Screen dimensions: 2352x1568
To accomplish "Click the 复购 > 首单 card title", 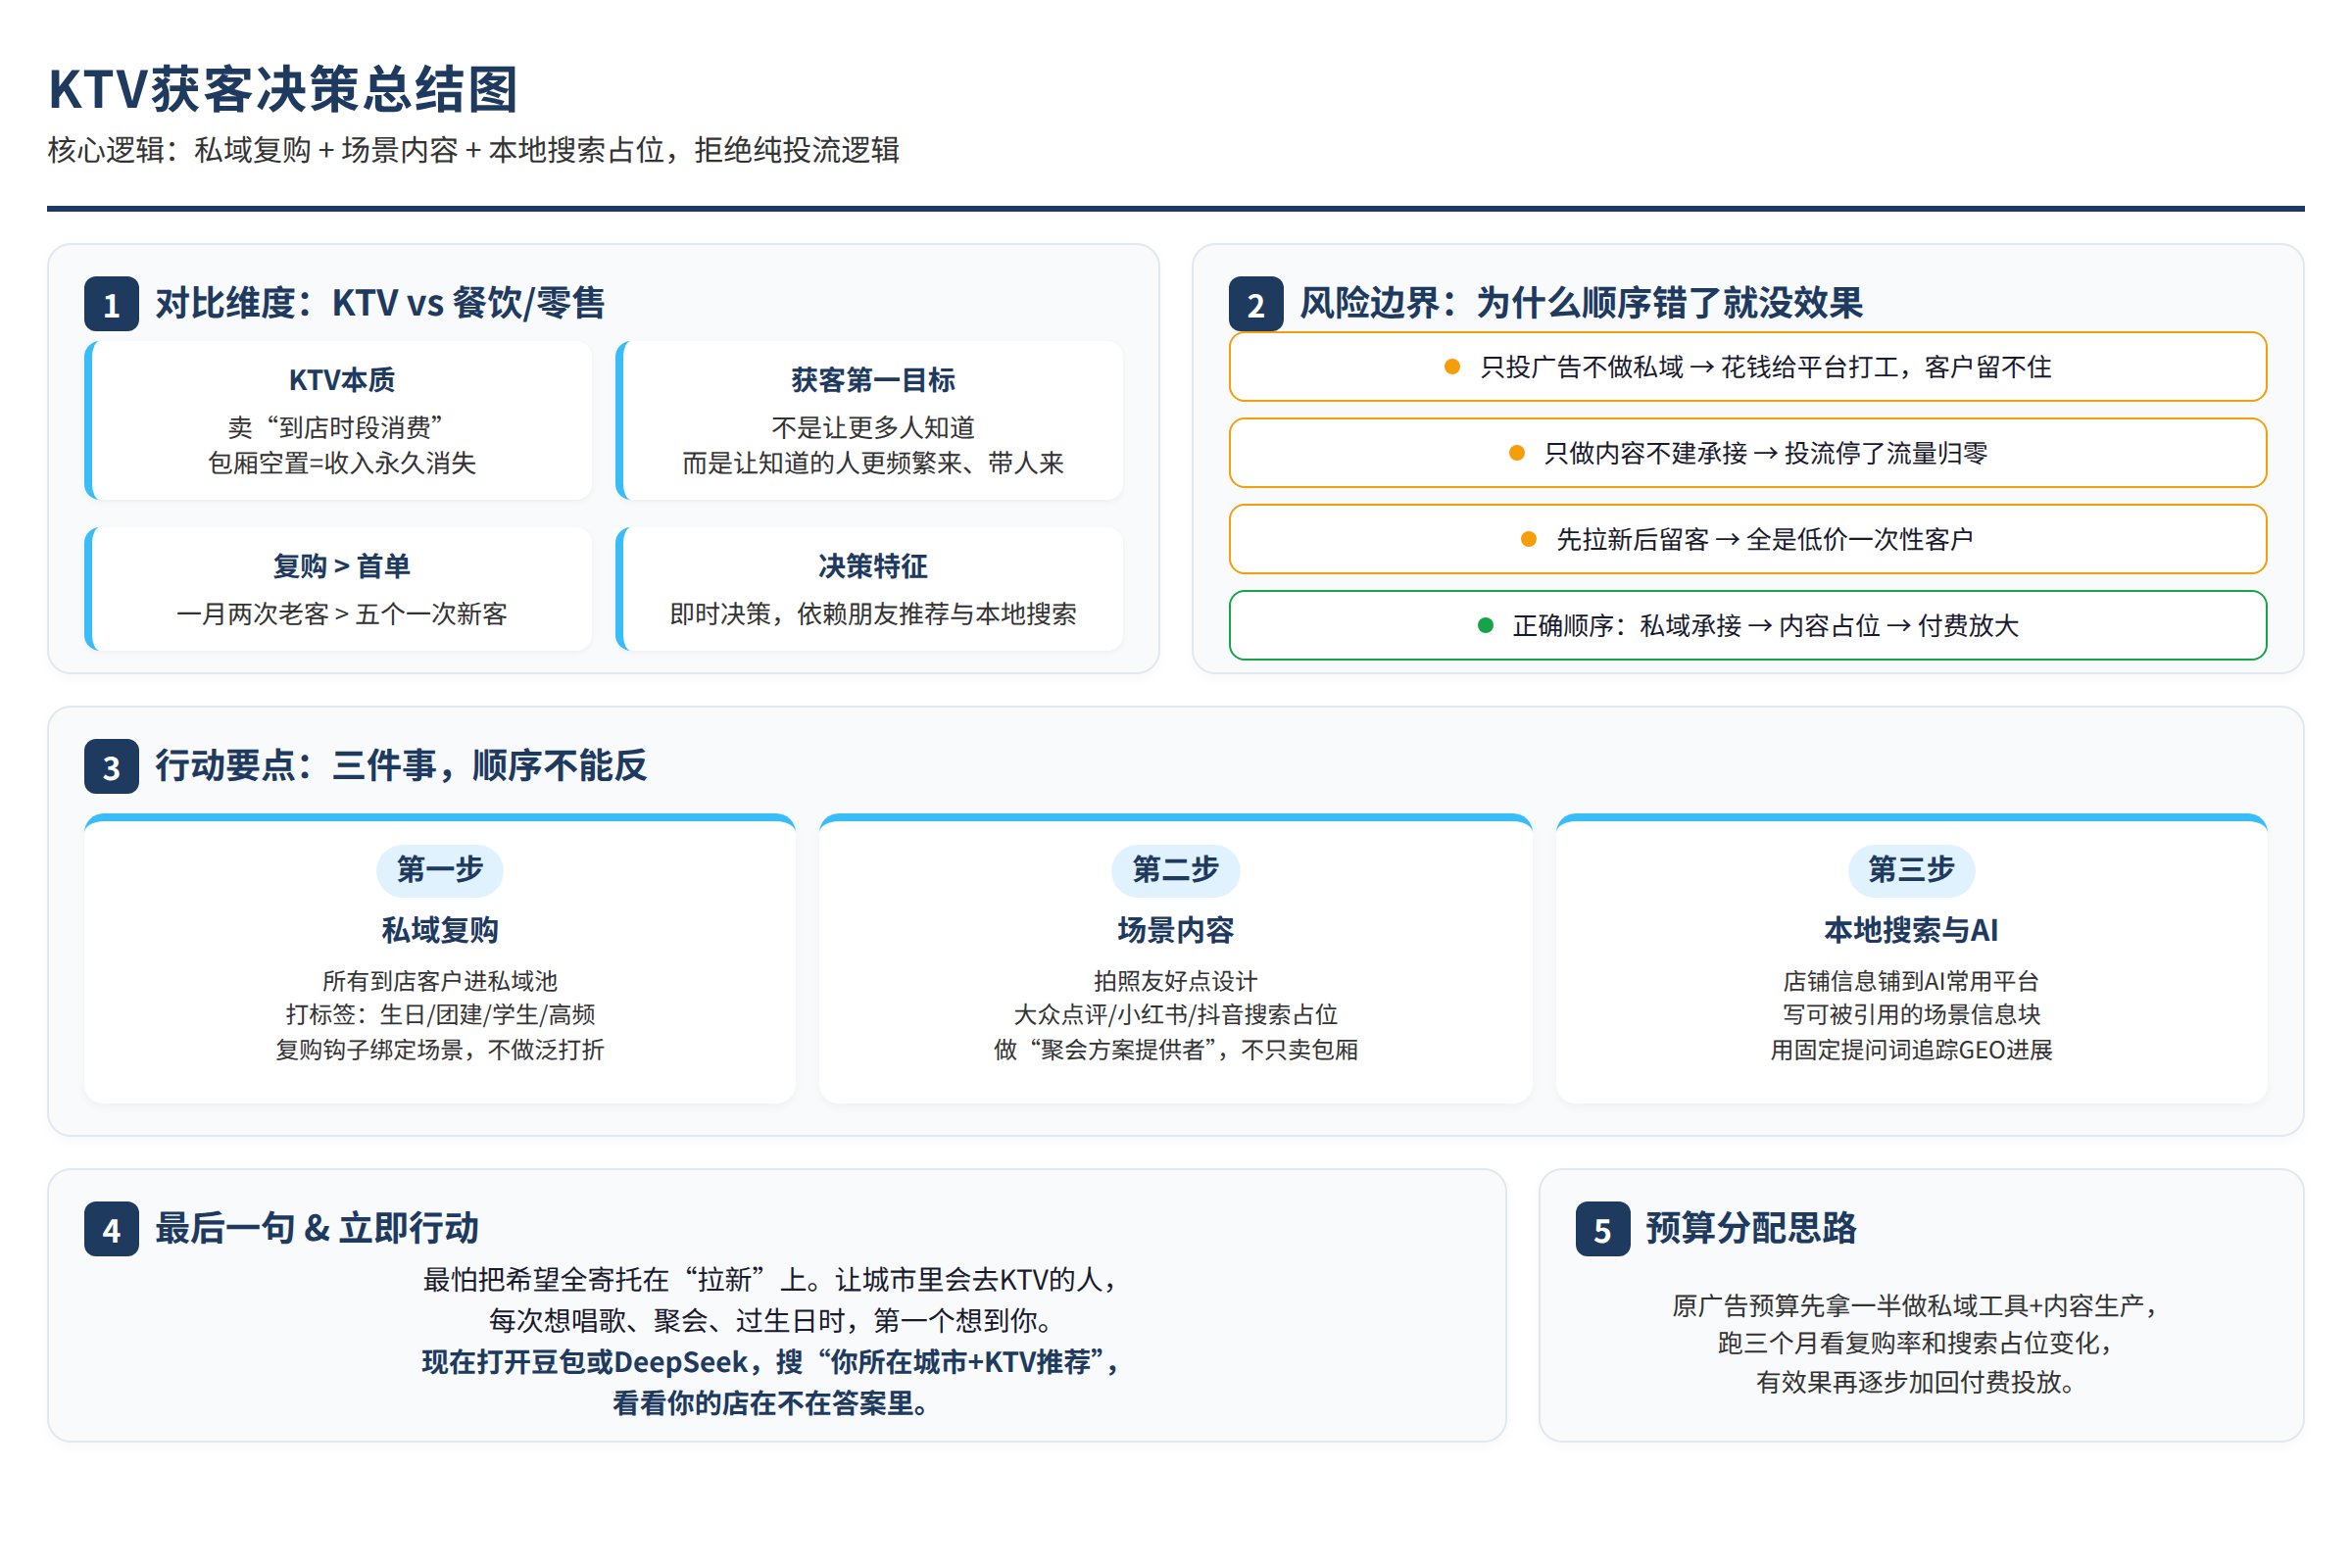I will (342, 566).
